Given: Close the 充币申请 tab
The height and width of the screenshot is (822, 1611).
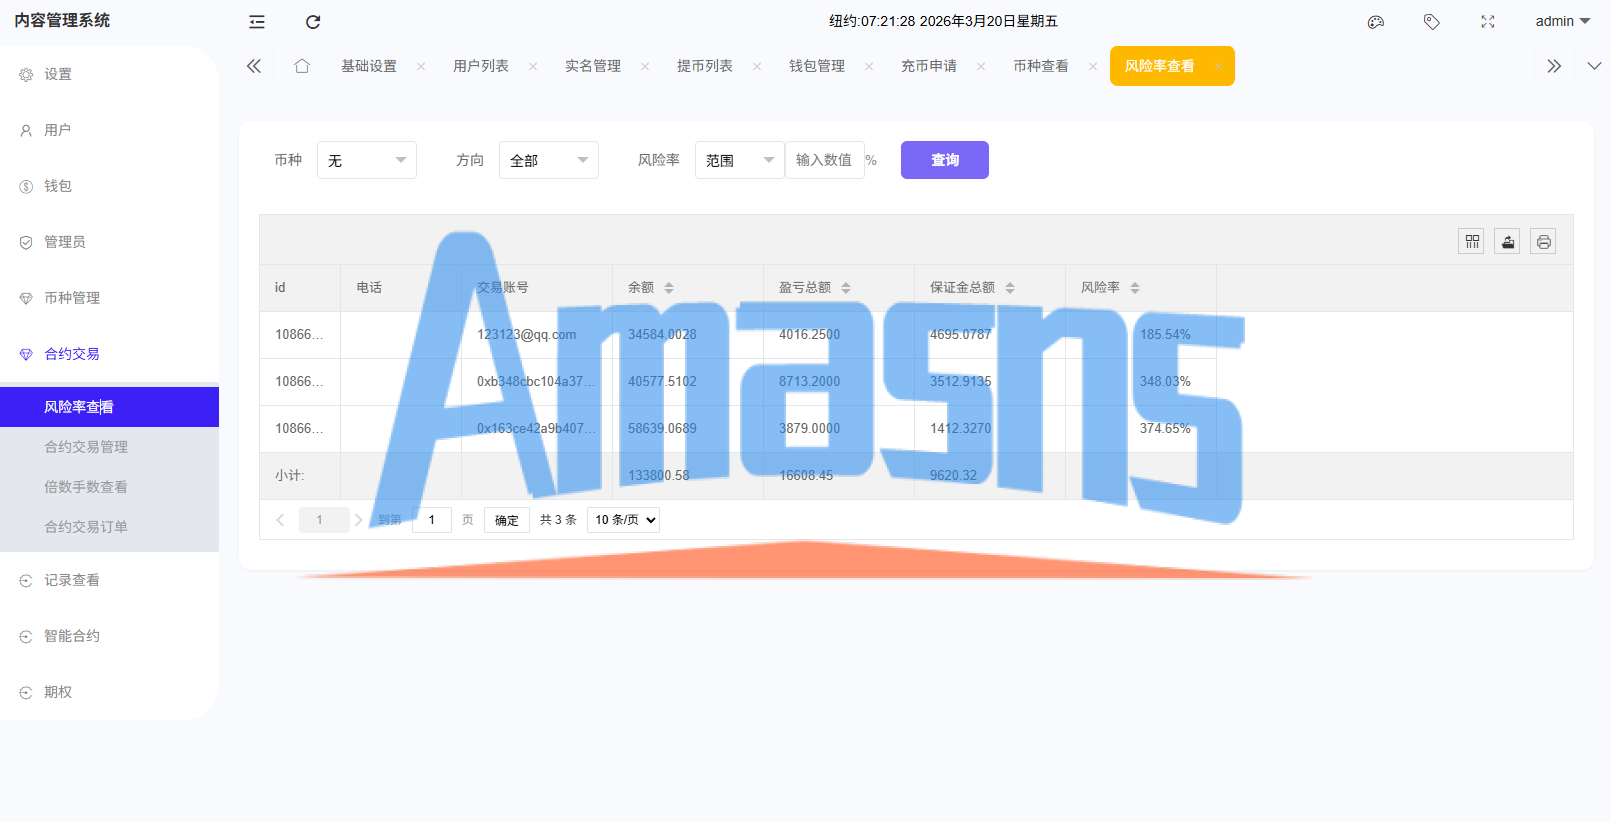Looking at the screenshot, I should 981,67.
